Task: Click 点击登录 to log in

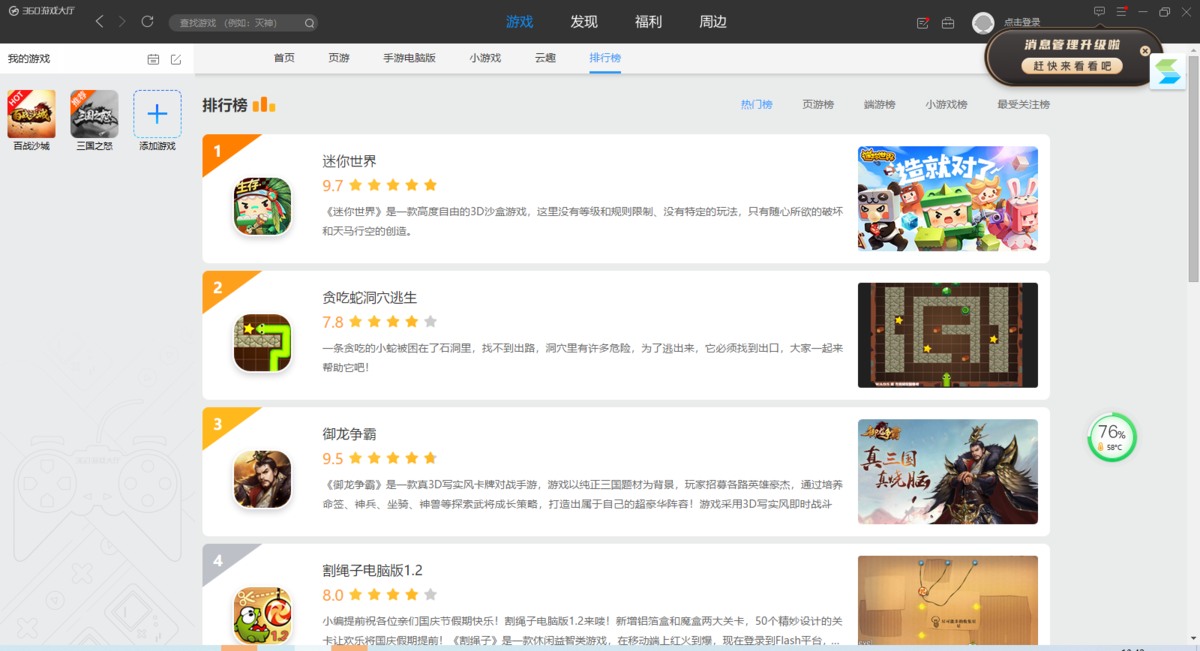Action: [1022, 23]
